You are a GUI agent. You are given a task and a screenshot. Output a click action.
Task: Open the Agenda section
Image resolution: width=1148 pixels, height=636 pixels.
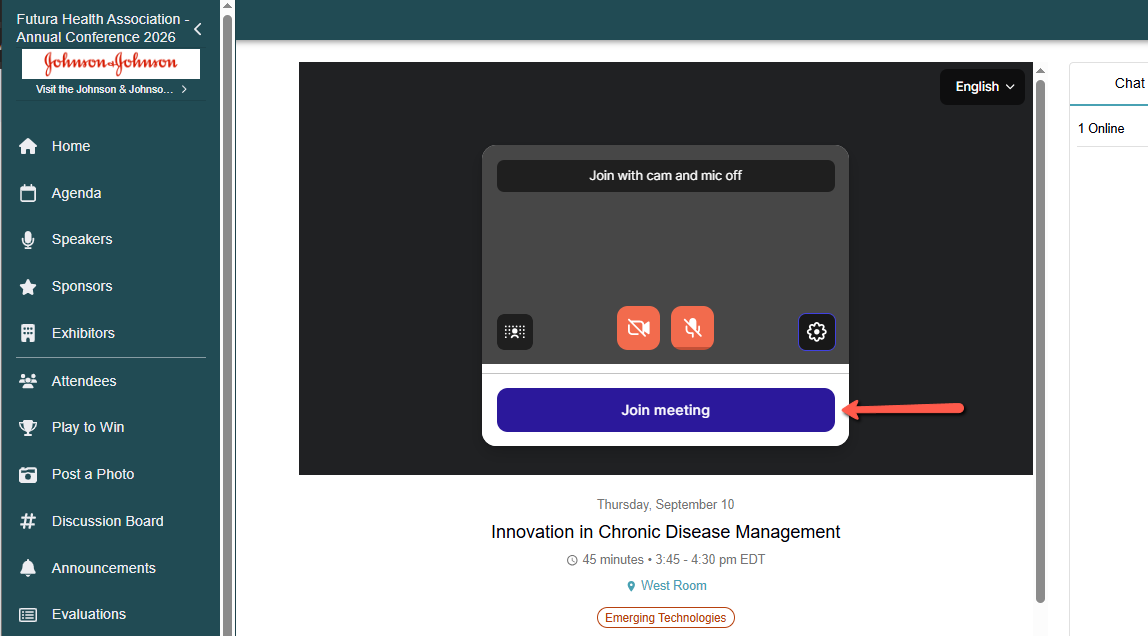coord(77,192)
